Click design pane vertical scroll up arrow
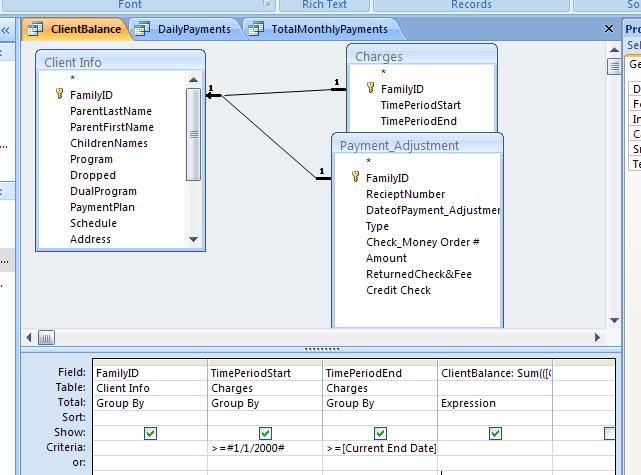Screen dimensions: 641x475 coord(614,49)
